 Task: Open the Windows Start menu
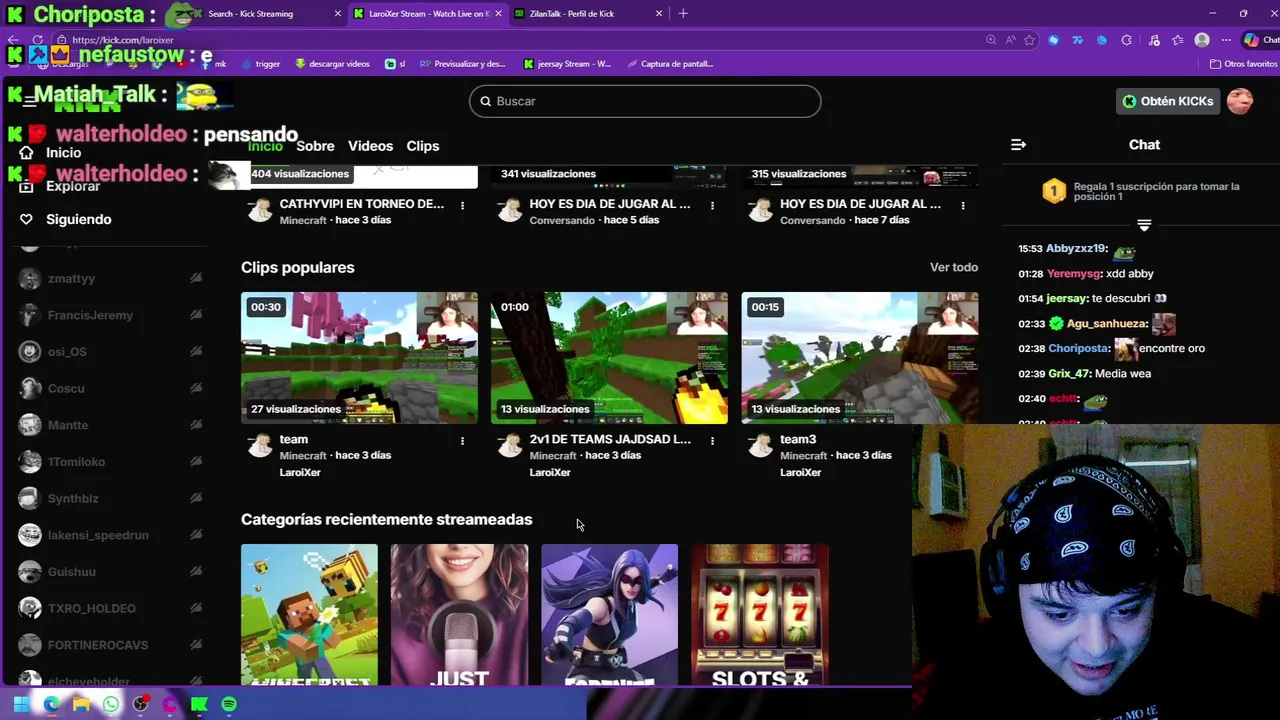[21, 705]
